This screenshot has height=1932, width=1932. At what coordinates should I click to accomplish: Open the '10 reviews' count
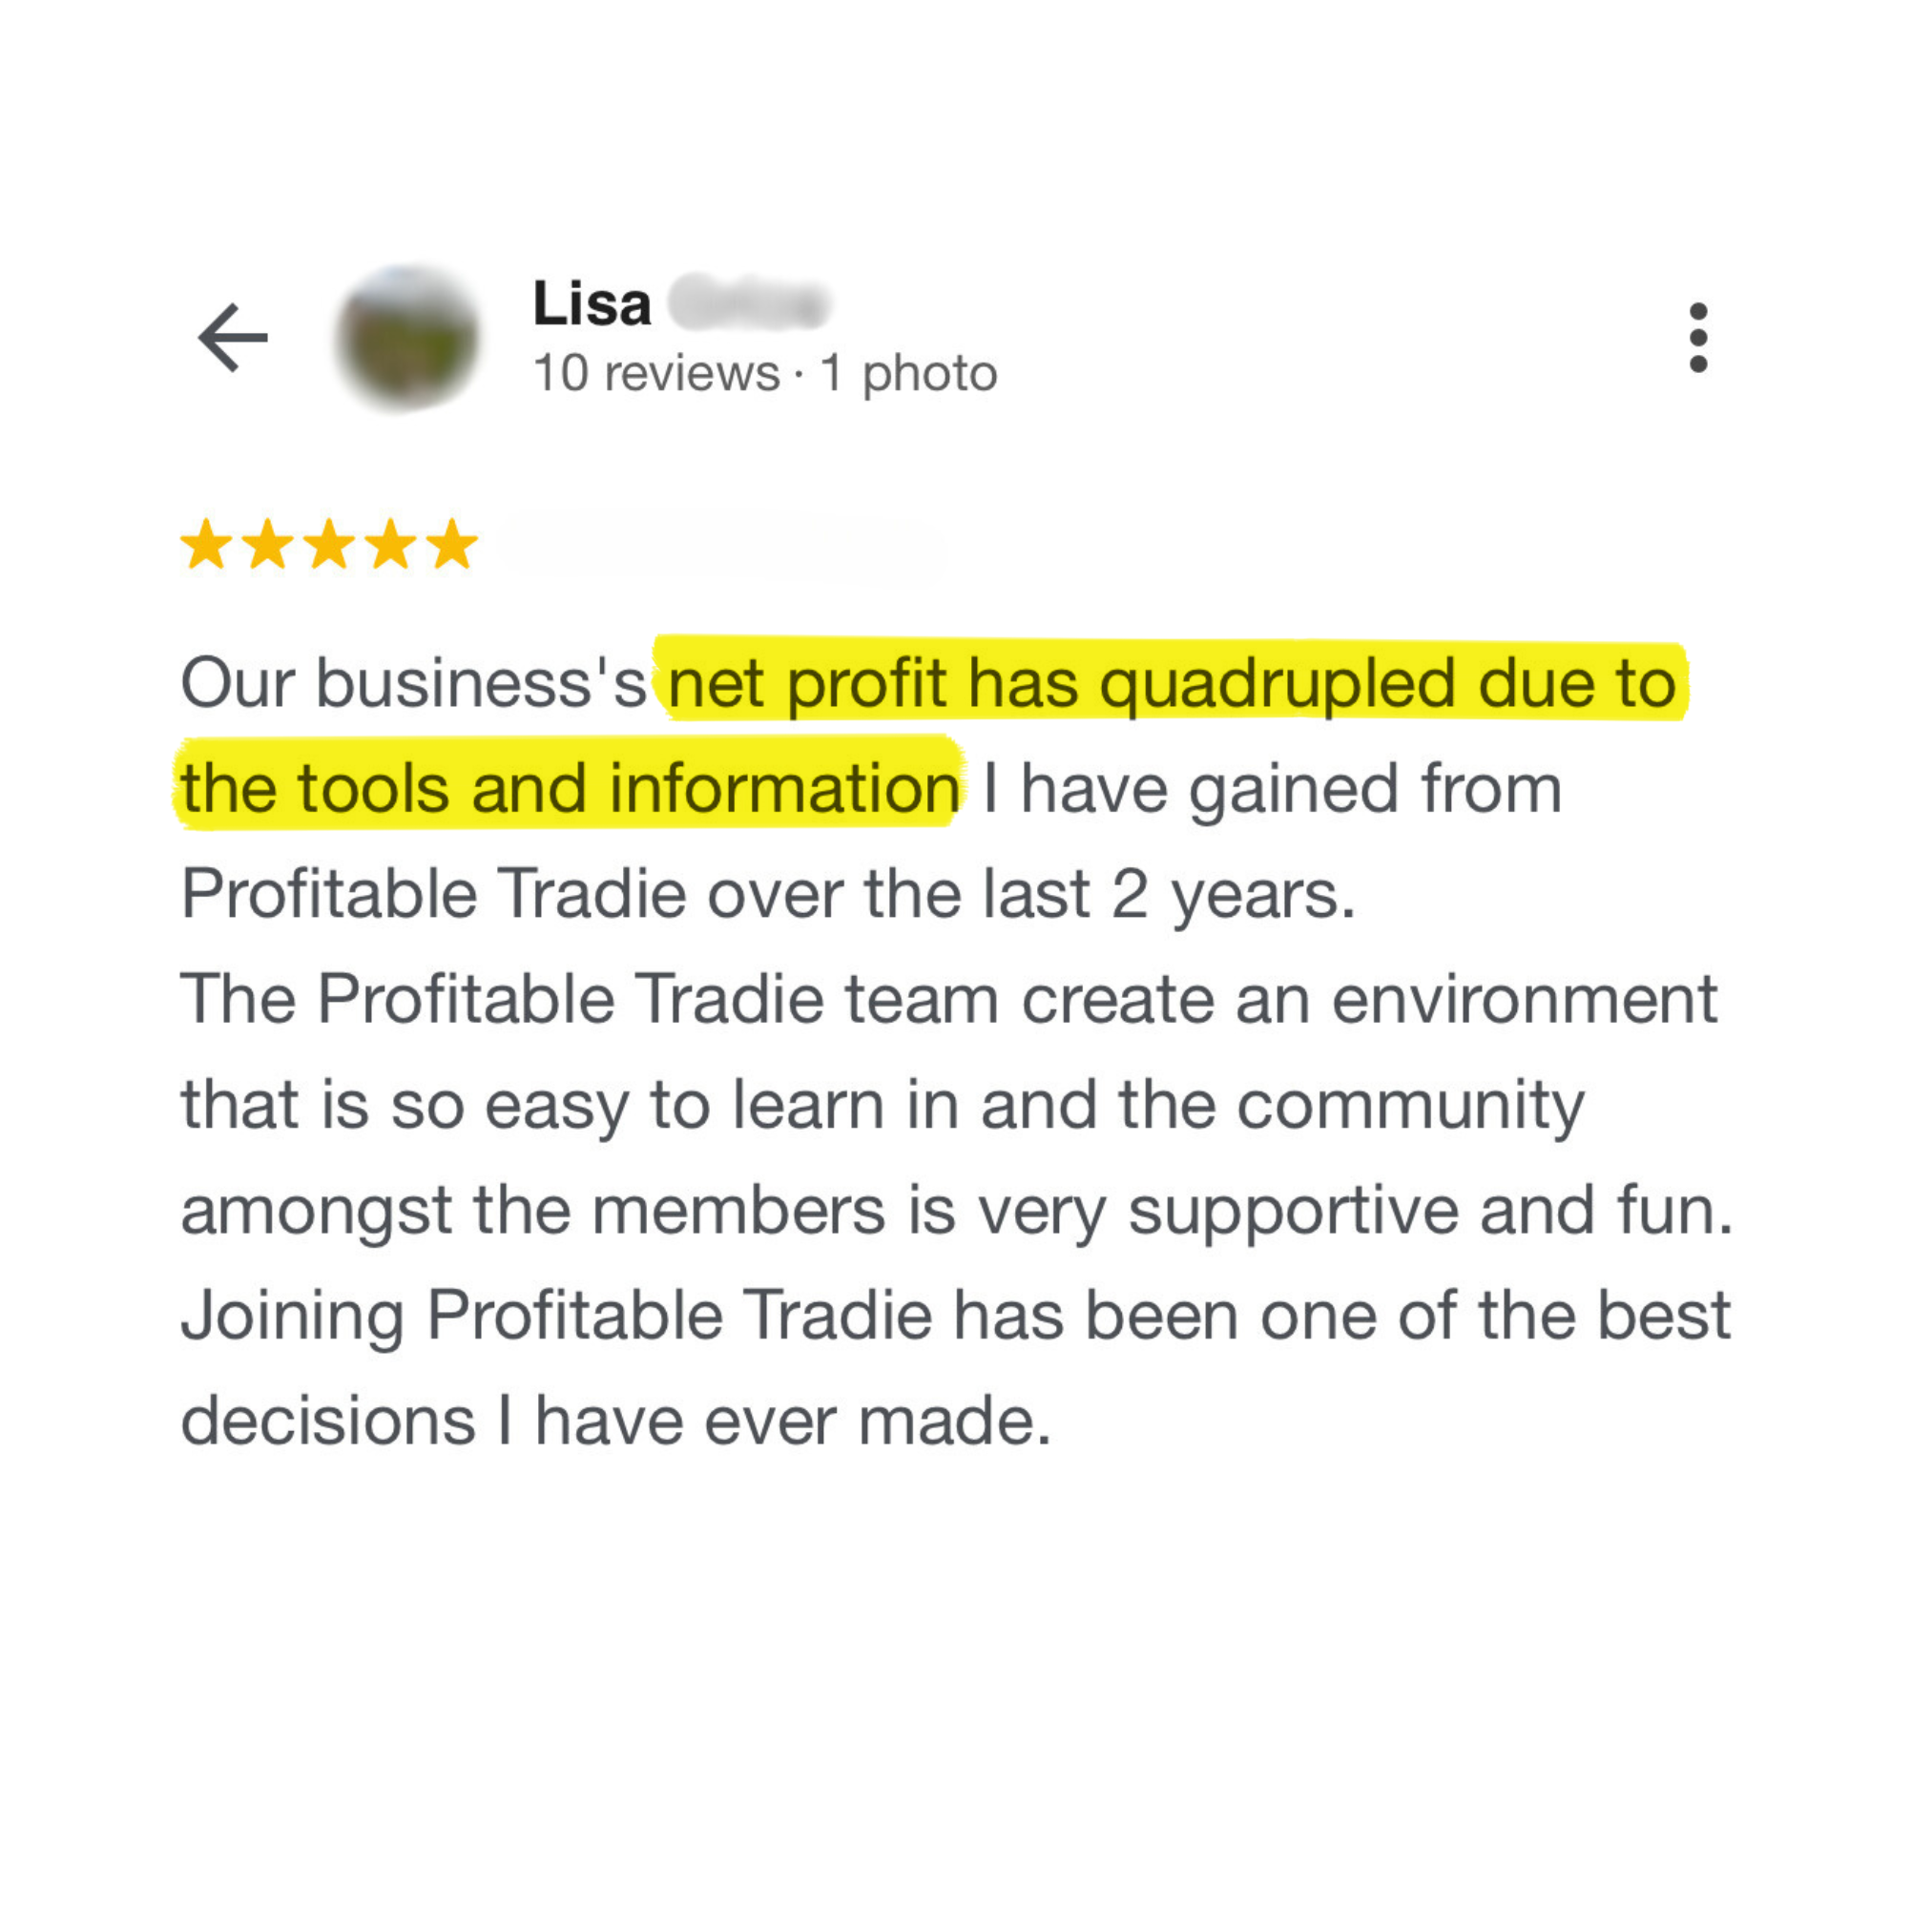(656, 373)
